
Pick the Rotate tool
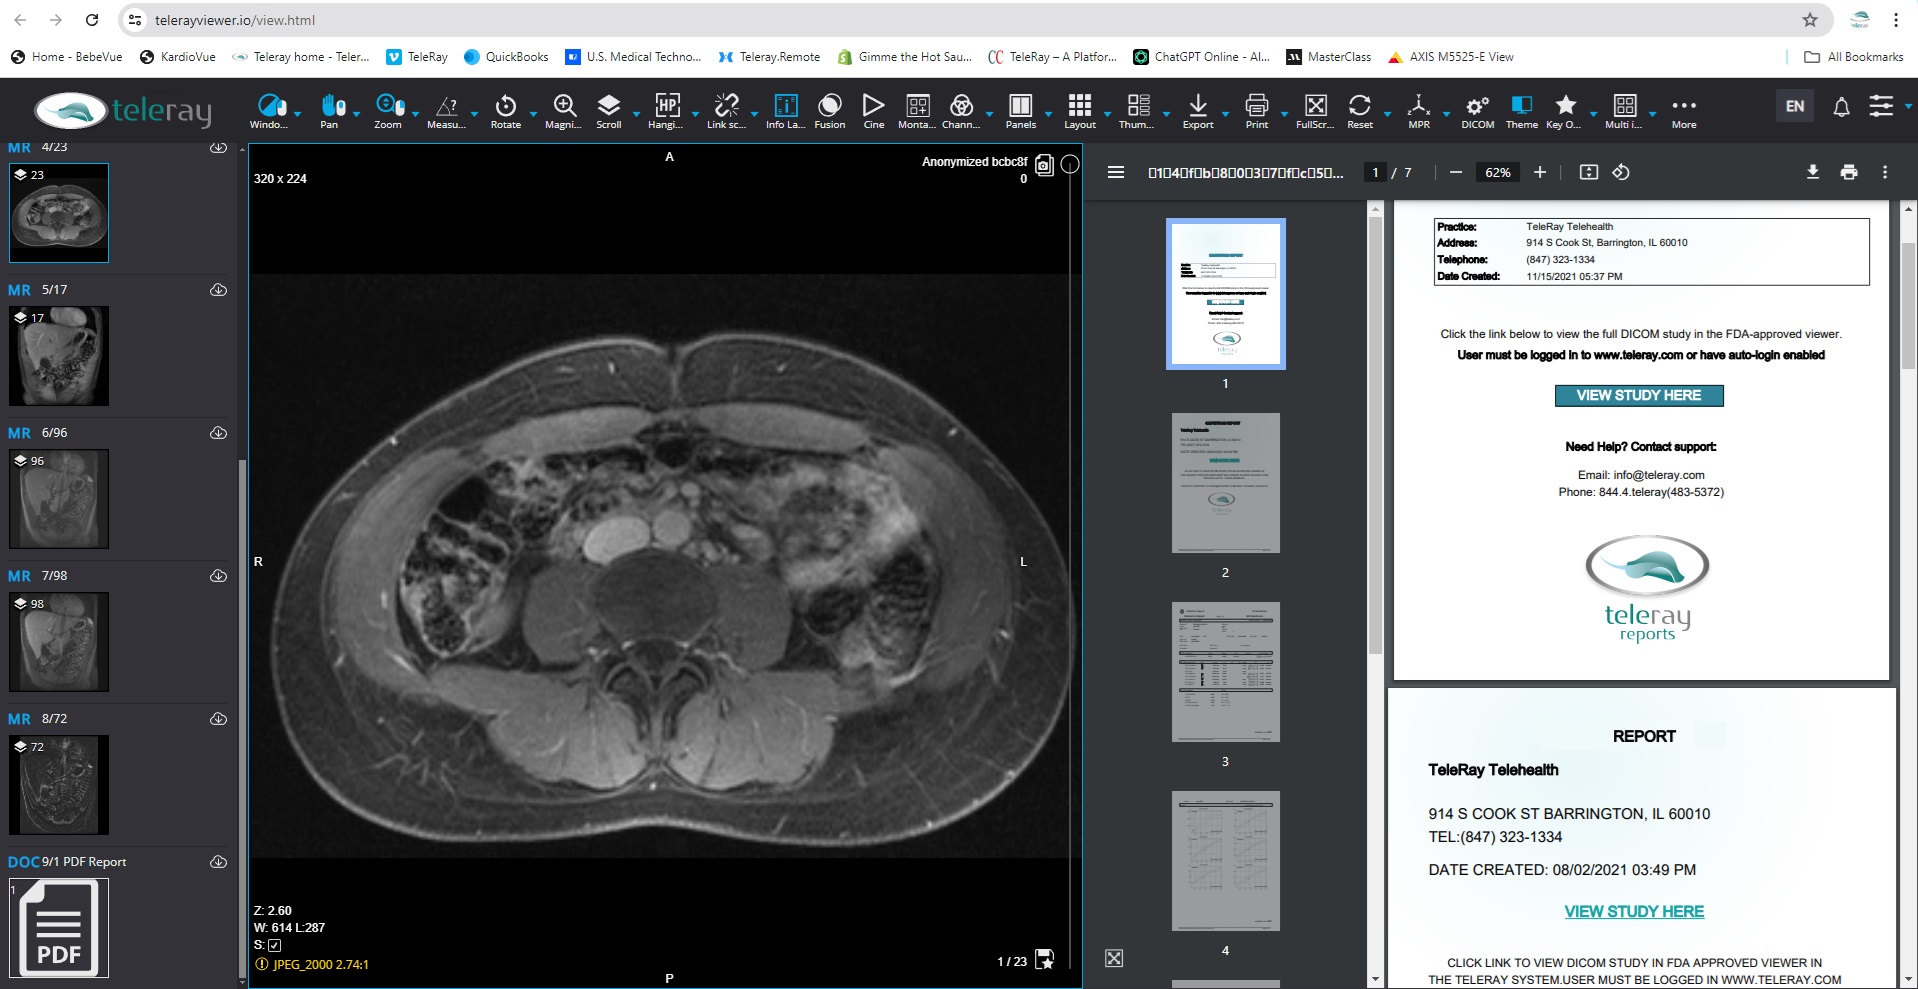(x=506, y=110)
